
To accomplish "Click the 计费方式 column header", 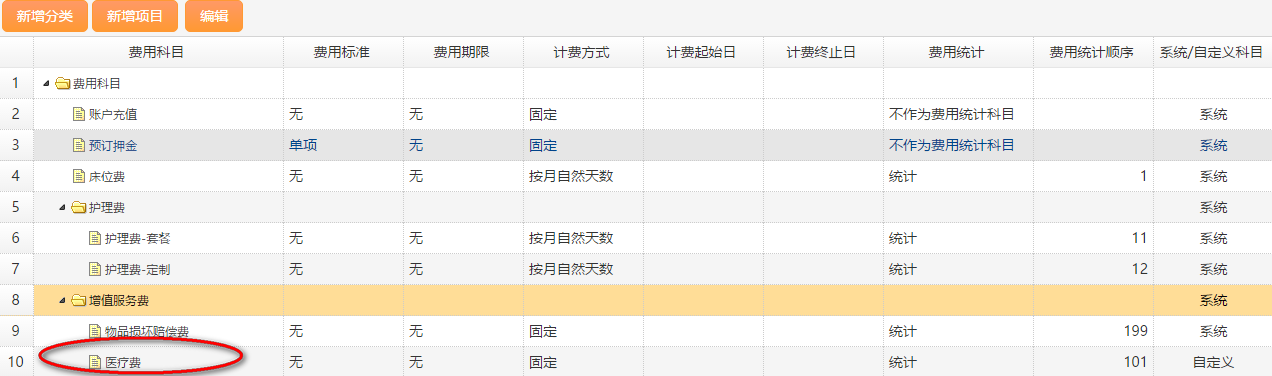I will click(583, 52).
